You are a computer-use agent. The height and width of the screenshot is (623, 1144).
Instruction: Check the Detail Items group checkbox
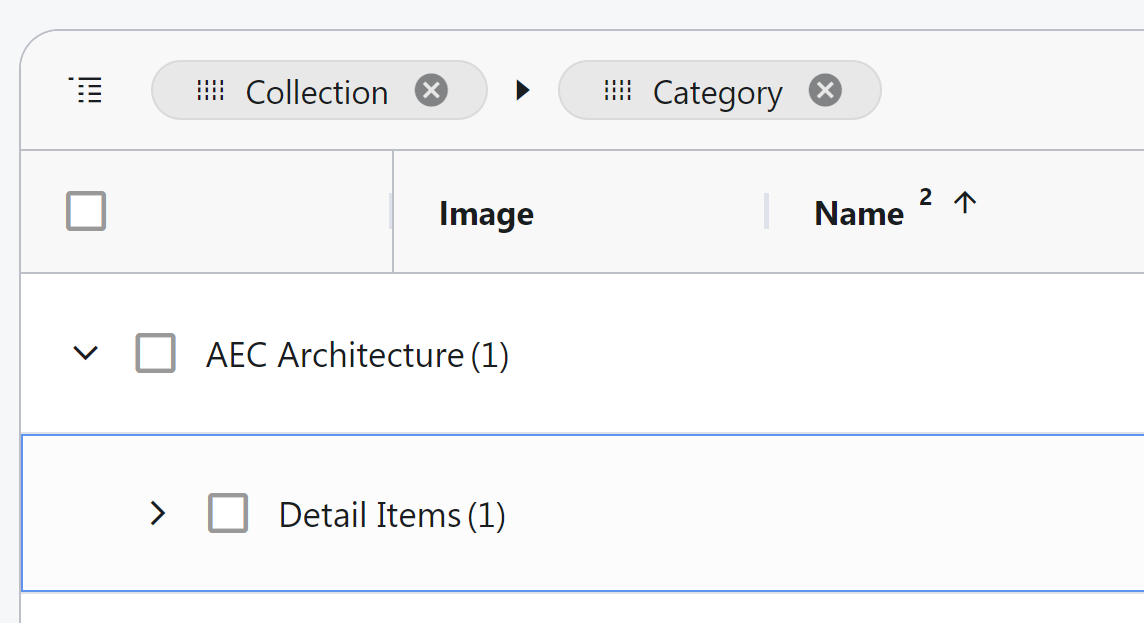click(x=228, y=513)
